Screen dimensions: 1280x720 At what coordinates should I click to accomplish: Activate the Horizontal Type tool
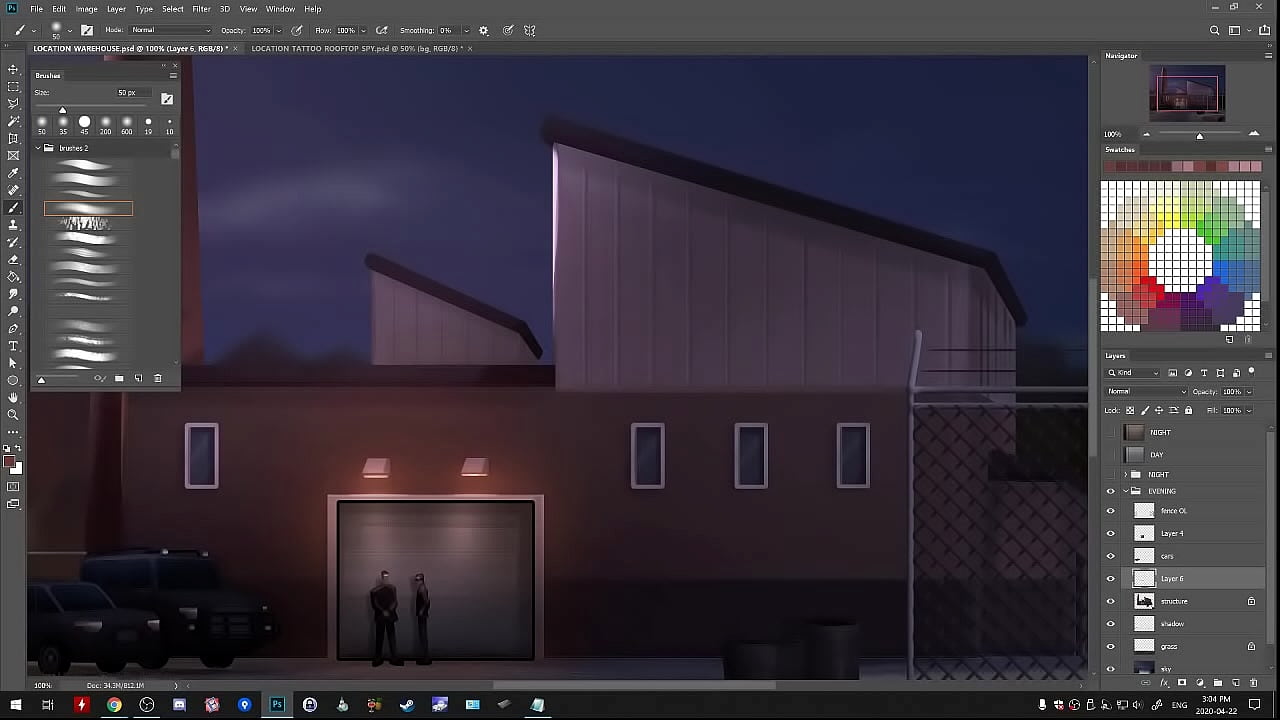[x=13, y=346]
